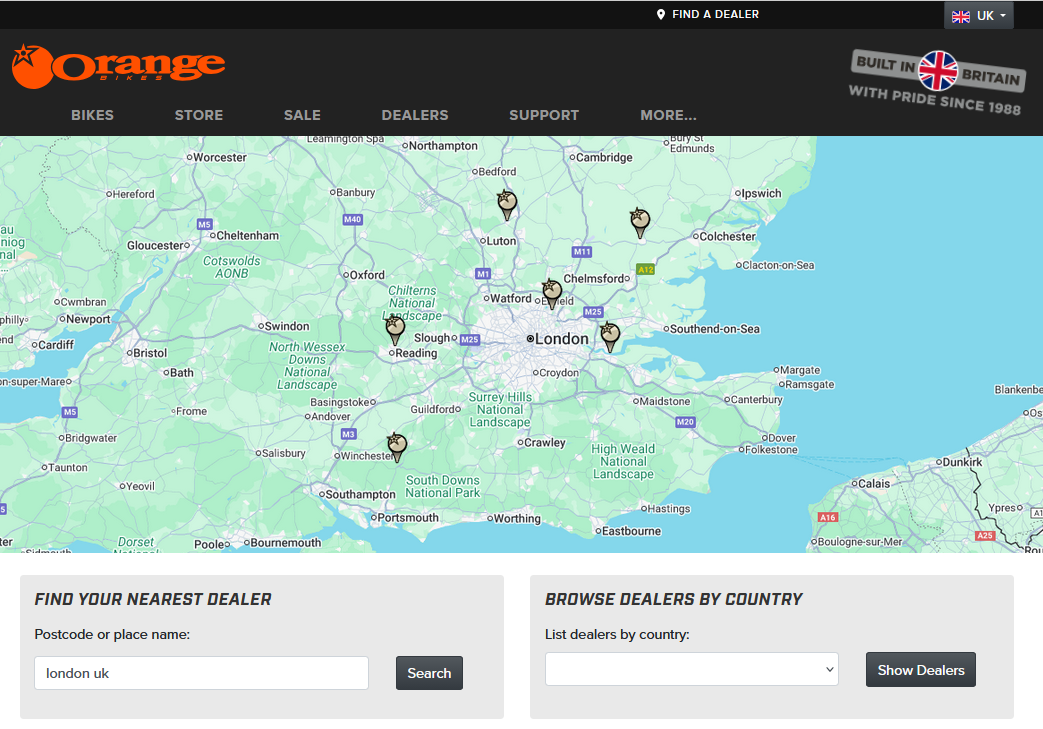The width and height of the screenshot is (1043, 729).
Task: Click the dealer marker above Reading
Action: [x=394, y=328]
